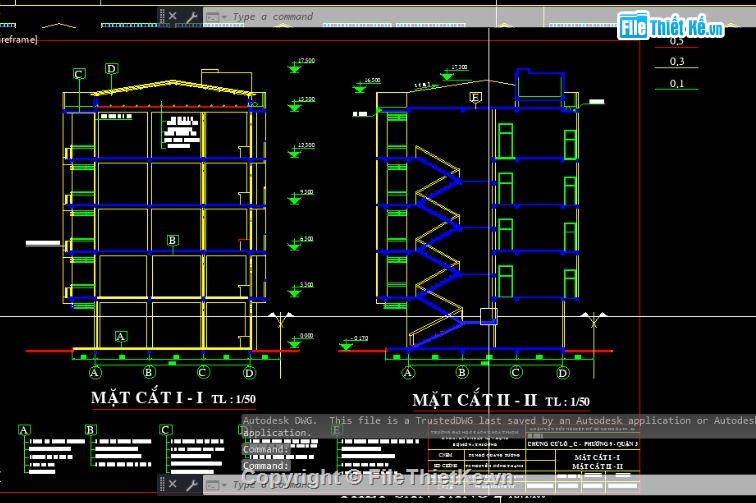Select the blue rooftop water tank outline
Screen dimensions: 756x503
click(x=540, y=84)
